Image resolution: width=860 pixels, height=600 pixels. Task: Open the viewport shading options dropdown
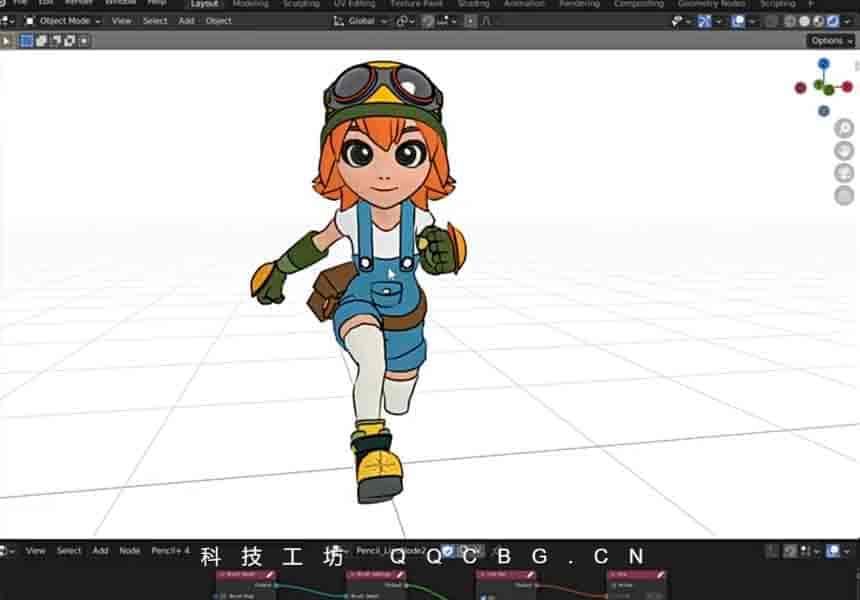847,21
